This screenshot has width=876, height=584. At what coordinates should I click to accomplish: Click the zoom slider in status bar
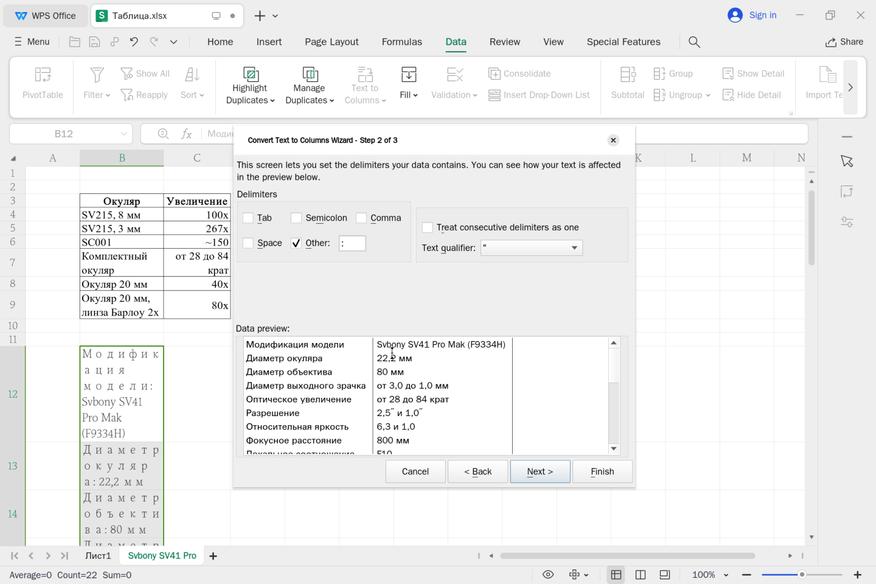[x=801, y=575]
